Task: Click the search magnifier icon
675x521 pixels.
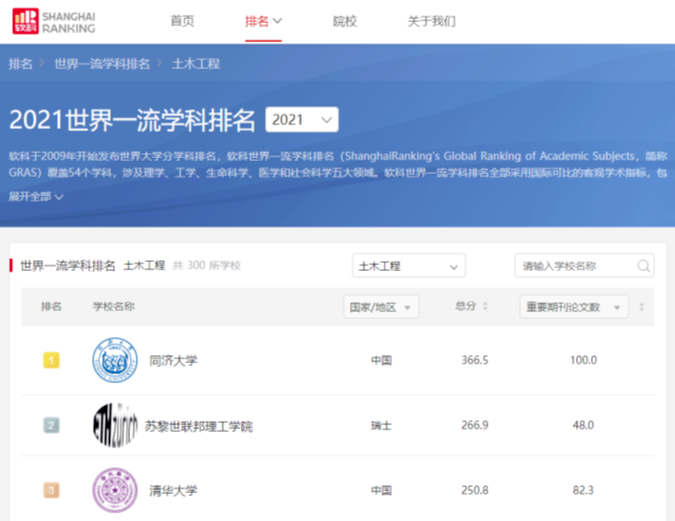Action: 643,266
